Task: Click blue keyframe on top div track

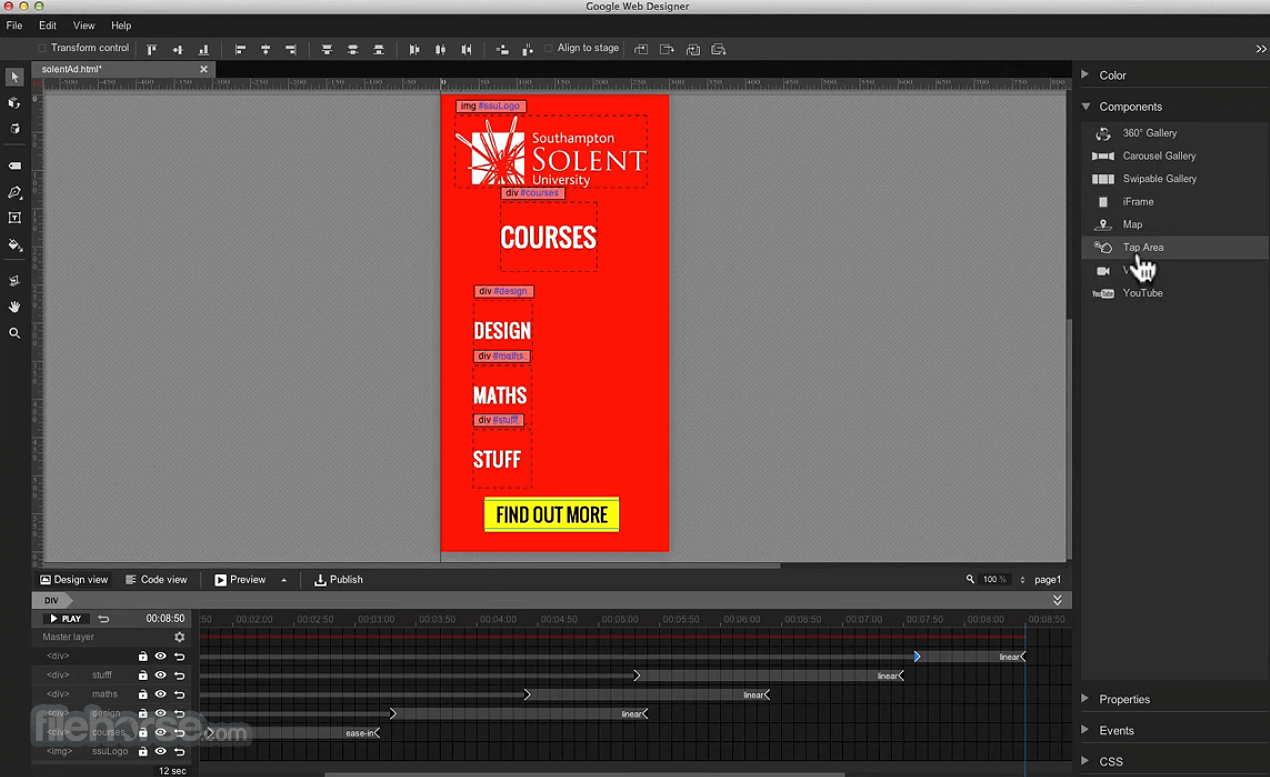Action: 917,657
